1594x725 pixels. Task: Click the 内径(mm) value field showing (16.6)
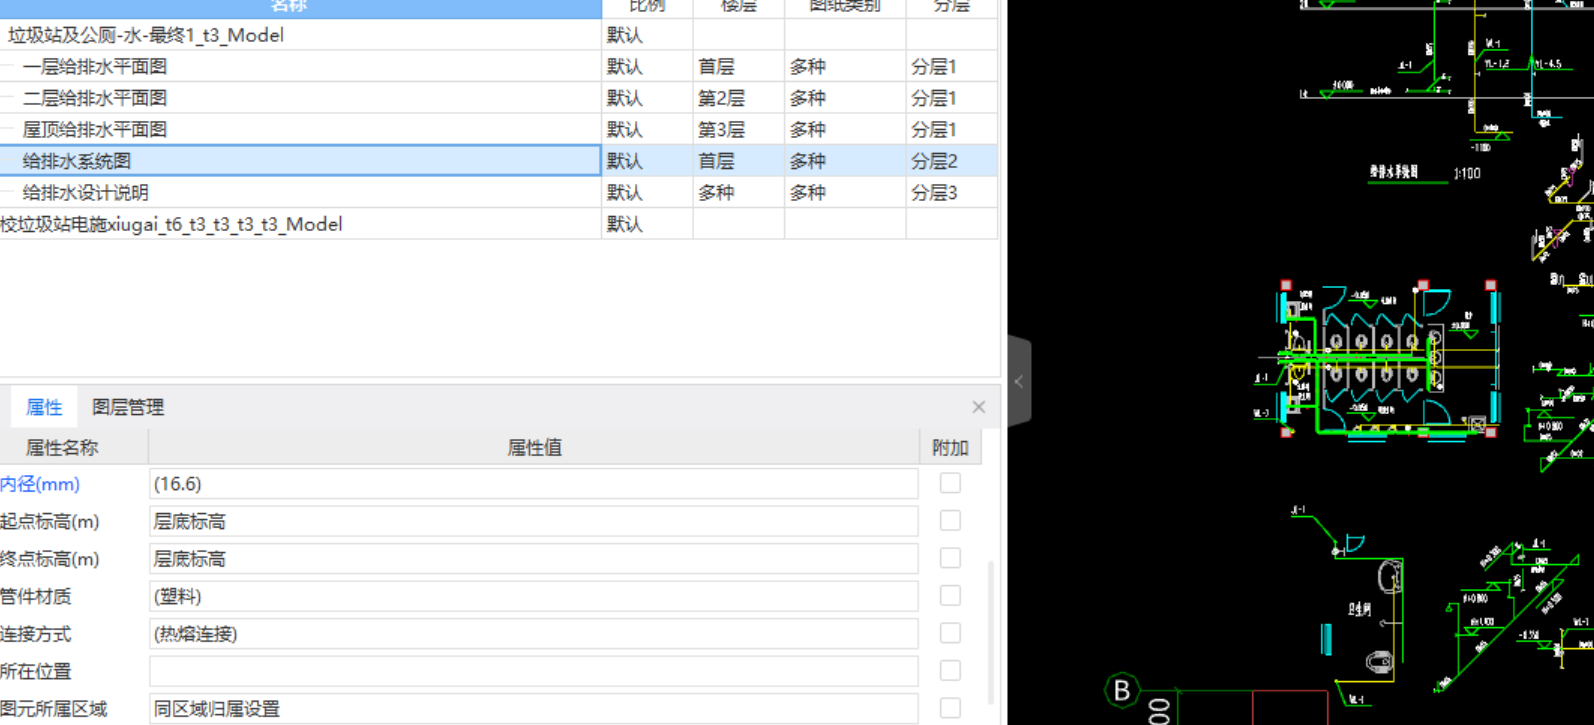(534, 484)
